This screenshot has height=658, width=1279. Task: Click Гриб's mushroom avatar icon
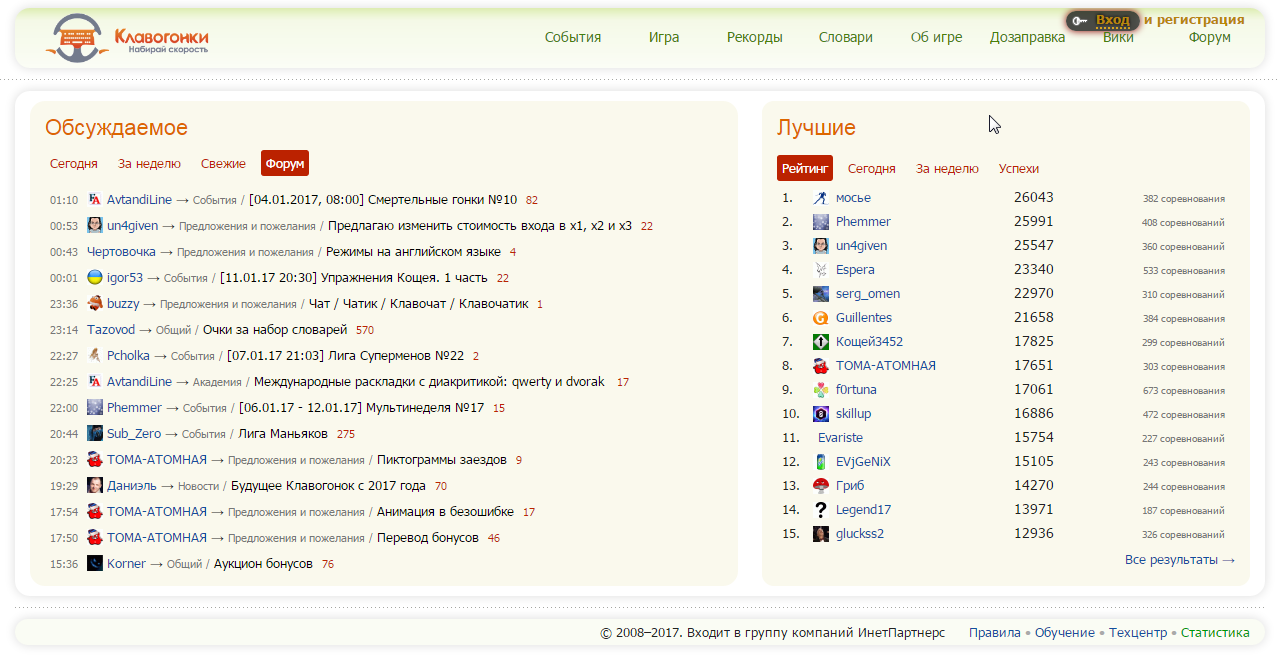[x=821, y=486]
